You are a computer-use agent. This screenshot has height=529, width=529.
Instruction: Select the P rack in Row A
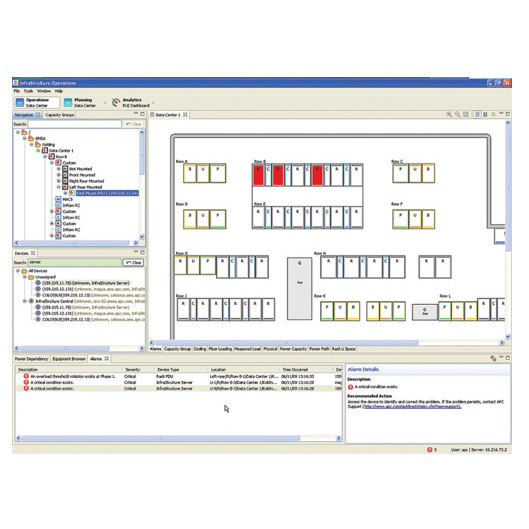coord(218,173)
